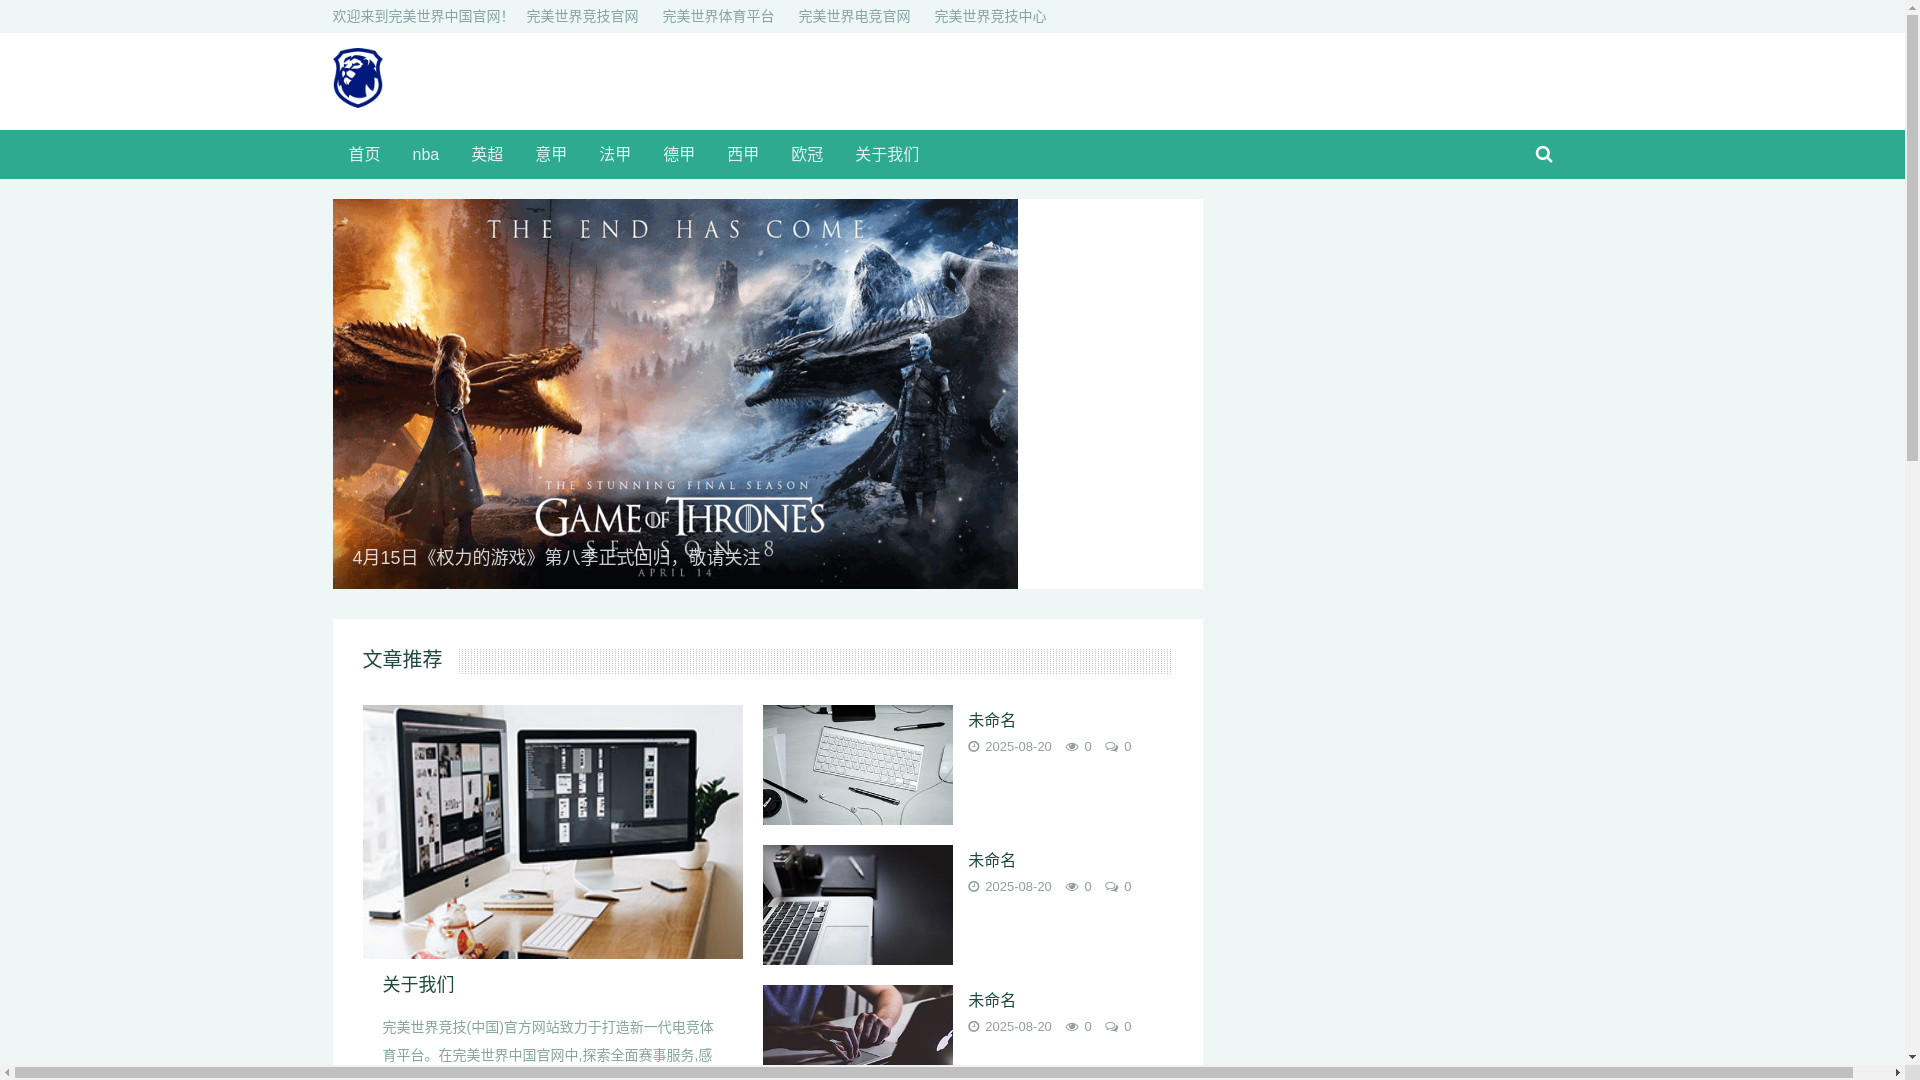The width and height of the screenshot is (1920, 1080).
Task: Click the clock icon of third article
Action: pyautogui.click(x=974, y=1026)
